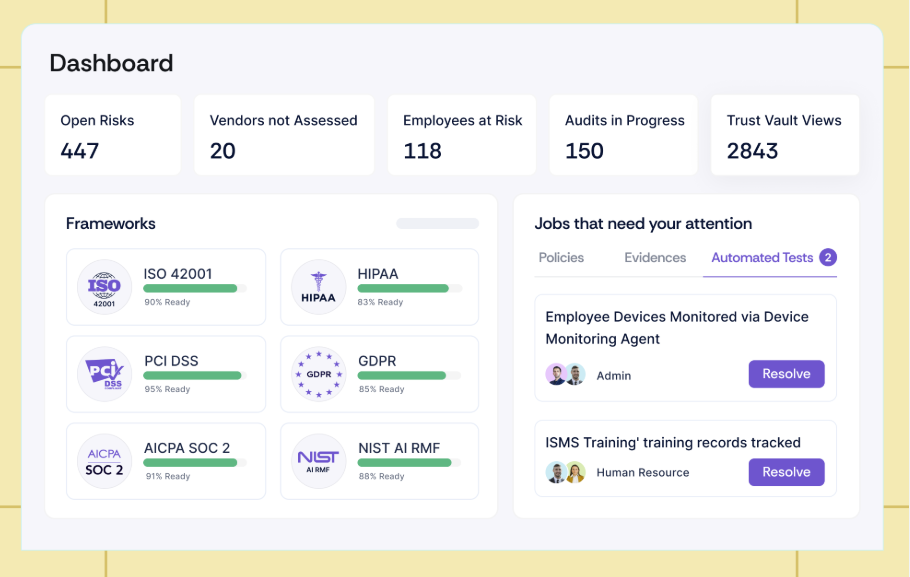Open the HIPAA framework name
This screenshot has width=910, height=577.
point(378,274)
